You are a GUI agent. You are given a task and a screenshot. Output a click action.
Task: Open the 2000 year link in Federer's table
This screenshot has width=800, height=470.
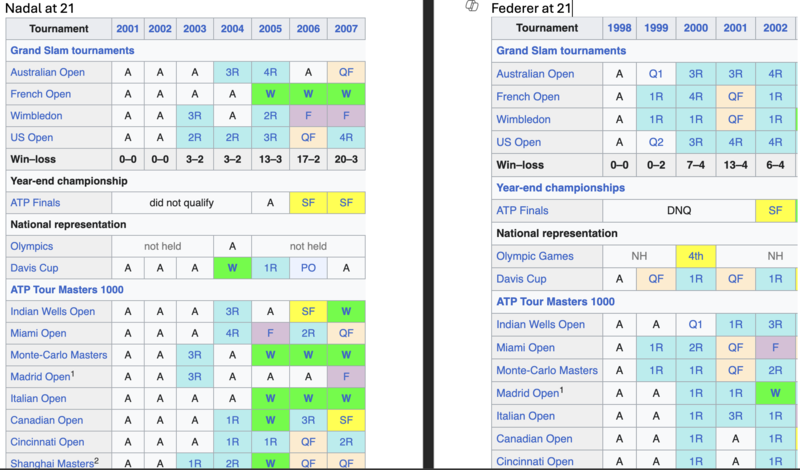(696, 28)
